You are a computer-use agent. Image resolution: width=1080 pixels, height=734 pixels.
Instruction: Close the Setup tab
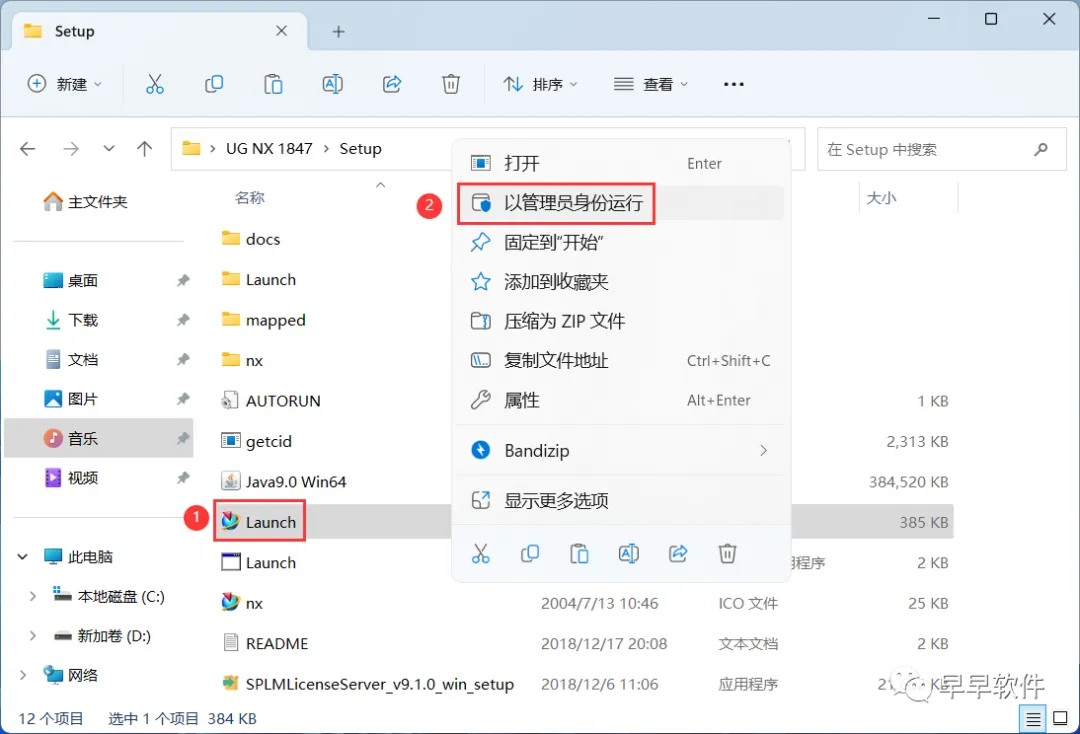(x=281, y=31)
